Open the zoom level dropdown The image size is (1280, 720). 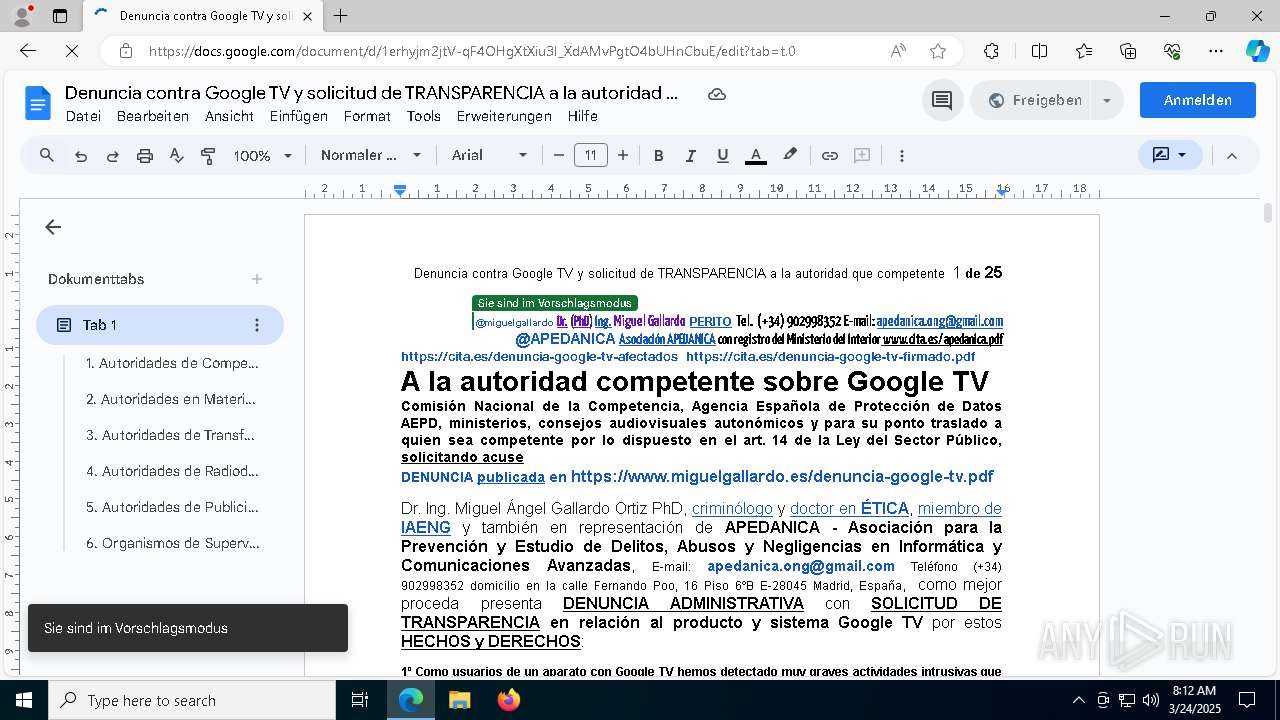click(x=262, y=155)
